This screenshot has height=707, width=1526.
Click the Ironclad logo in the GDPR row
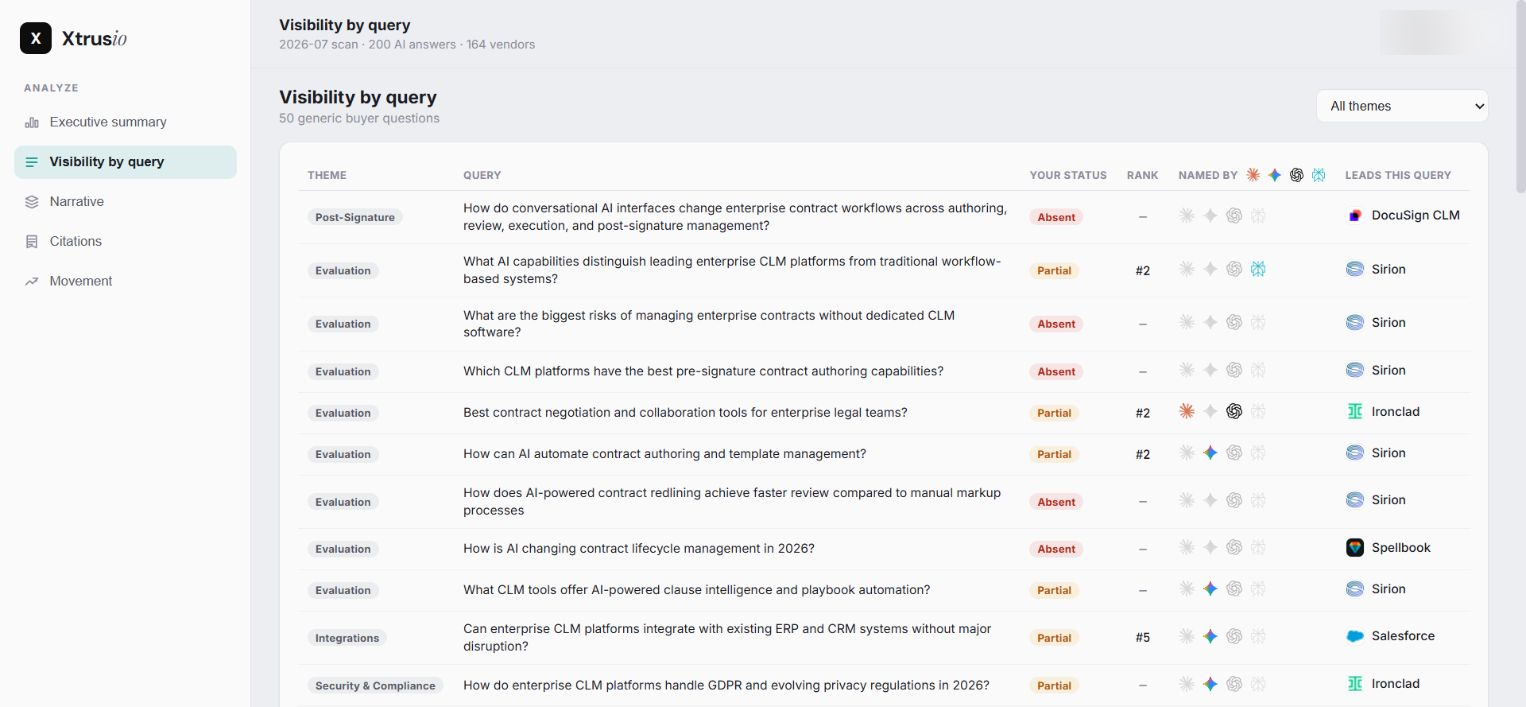click(1355, 684)
